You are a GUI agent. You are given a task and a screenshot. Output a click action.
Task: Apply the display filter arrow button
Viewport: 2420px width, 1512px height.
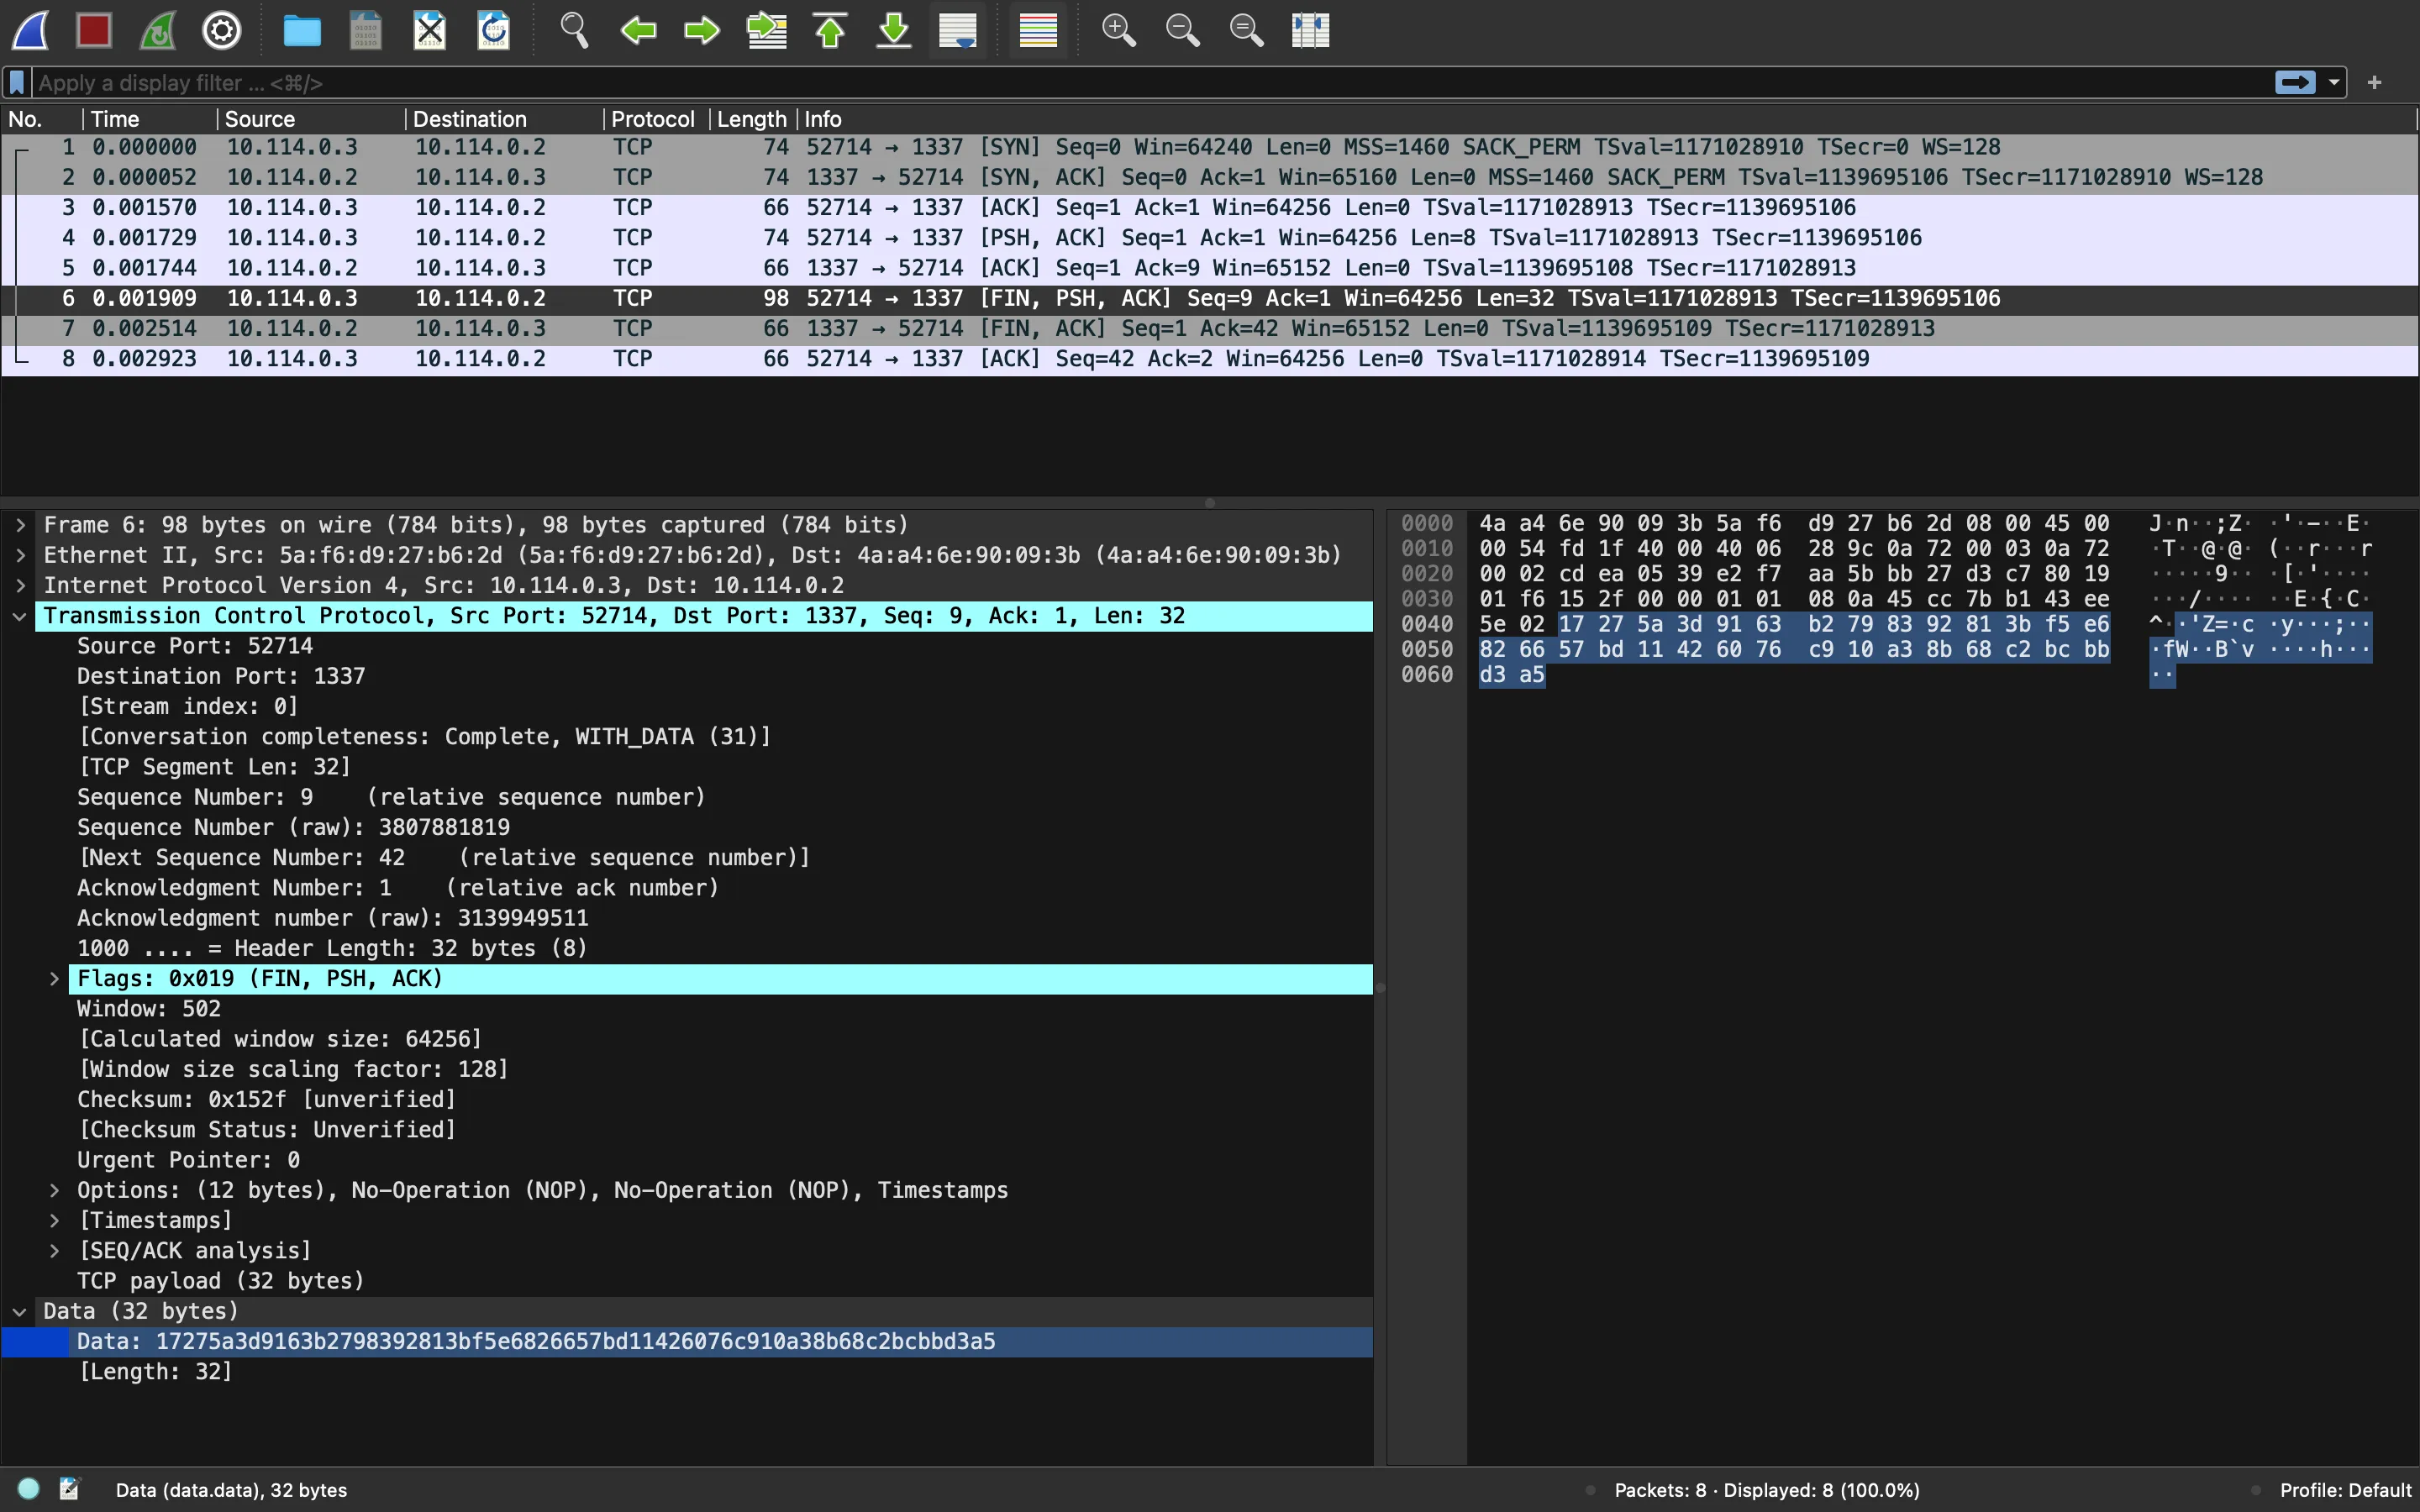click(x=2295, y=83)
